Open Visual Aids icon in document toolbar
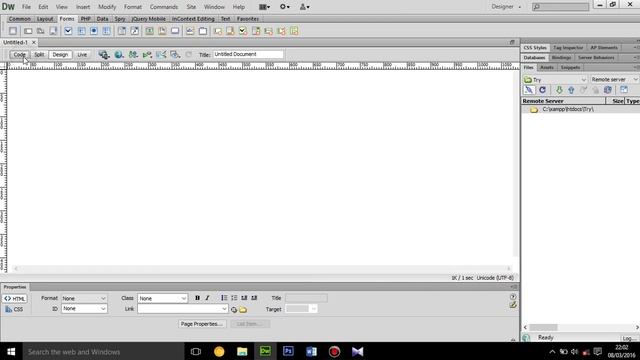The width and height of the screenshot is (640, 360). point(175,54)
